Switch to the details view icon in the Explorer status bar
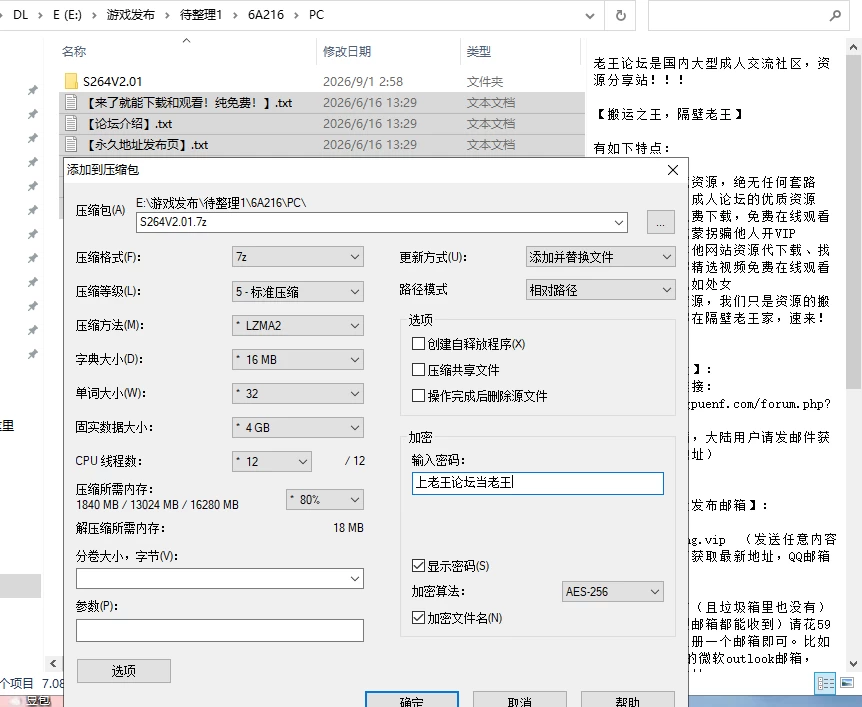Image resolution: width=862 pixels, height=707 pixels. click(x=825, y=683)
